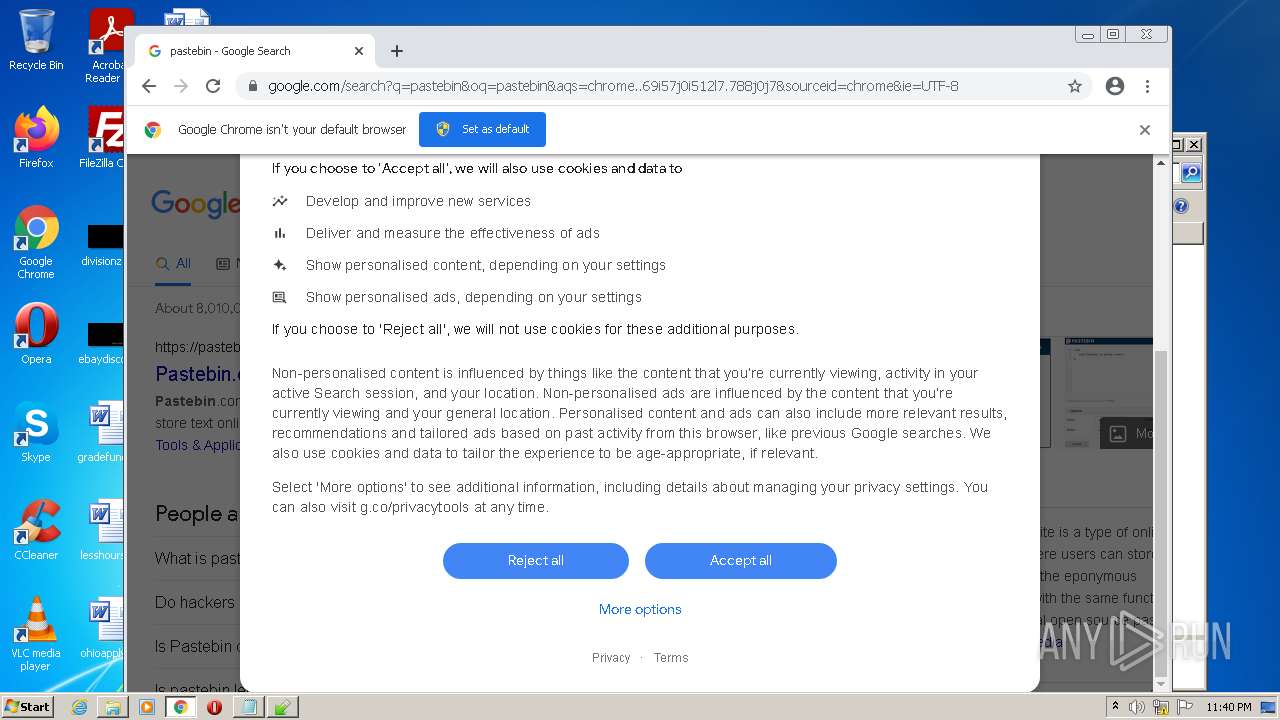Click the Action Center flag tray icon
Viewport: 1280px width, 720px height.
point(1184,707)
